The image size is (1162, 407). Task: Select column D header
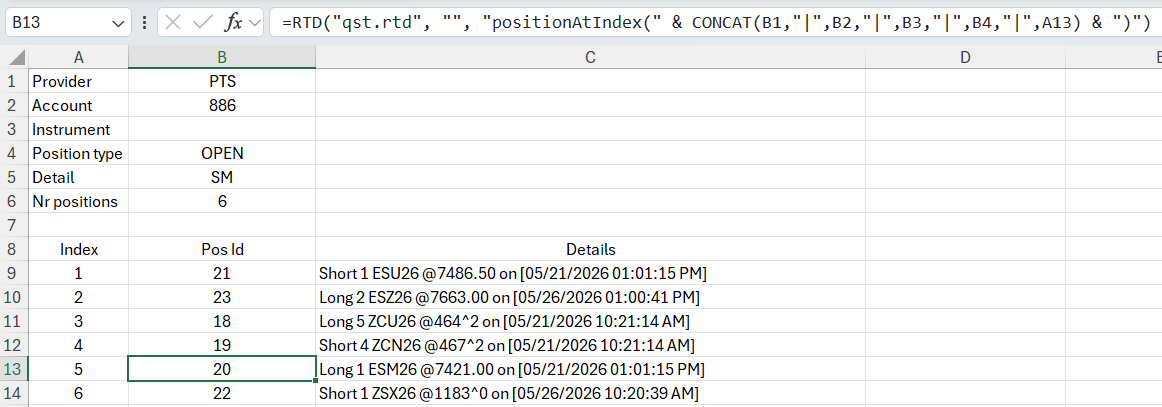coord(964,56)
